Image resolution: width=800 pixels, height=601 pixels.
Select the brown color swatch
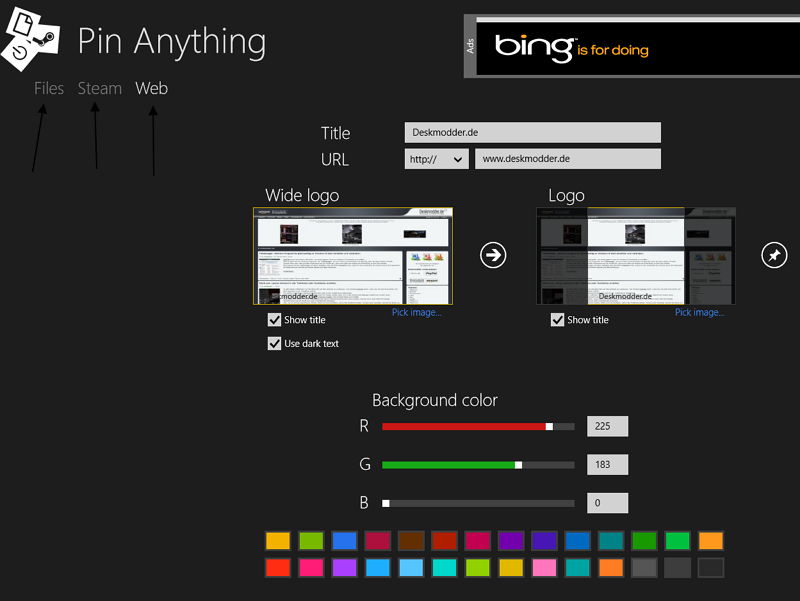411,541
